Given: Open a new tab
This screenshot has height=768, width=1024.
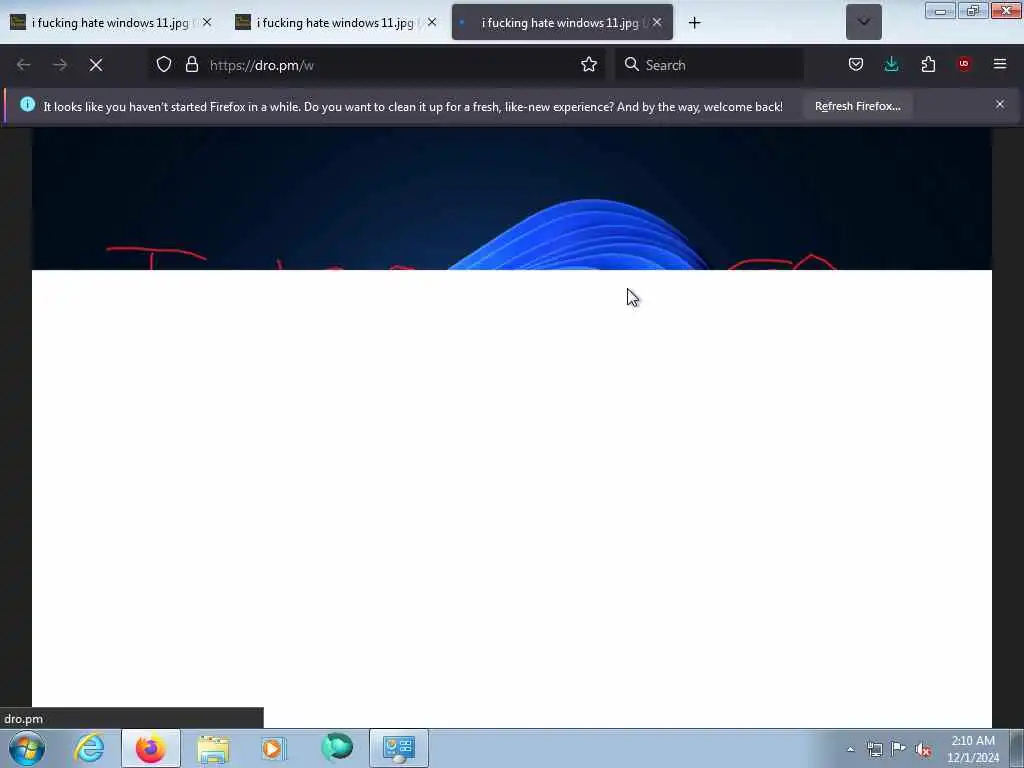Looking at the screenshot, I should 694,23.
